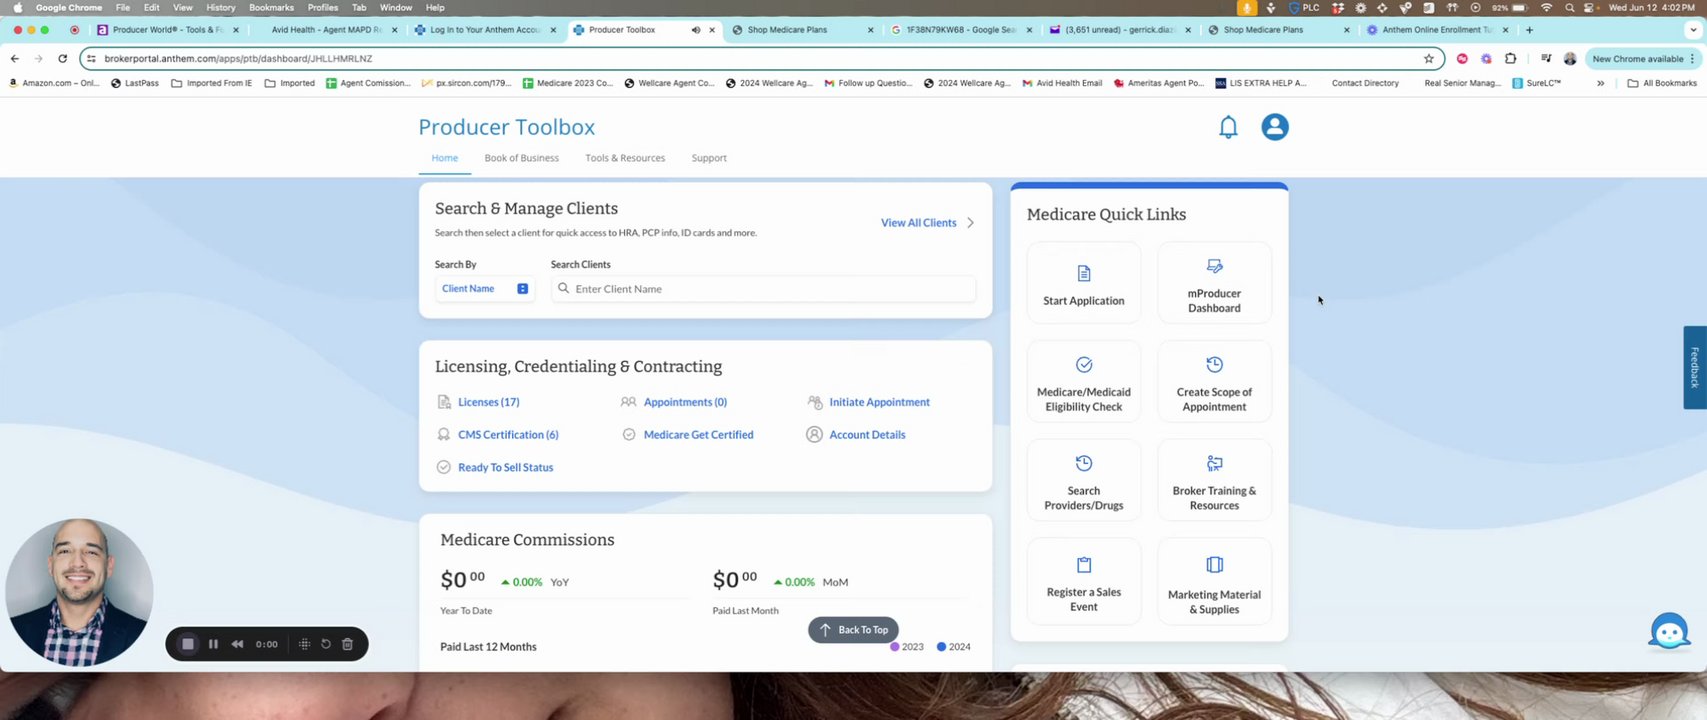Open Chrome tab search dropdown arrow
The width and height of the screenshot is (1707, 720).
click(x=1693, y=30)
